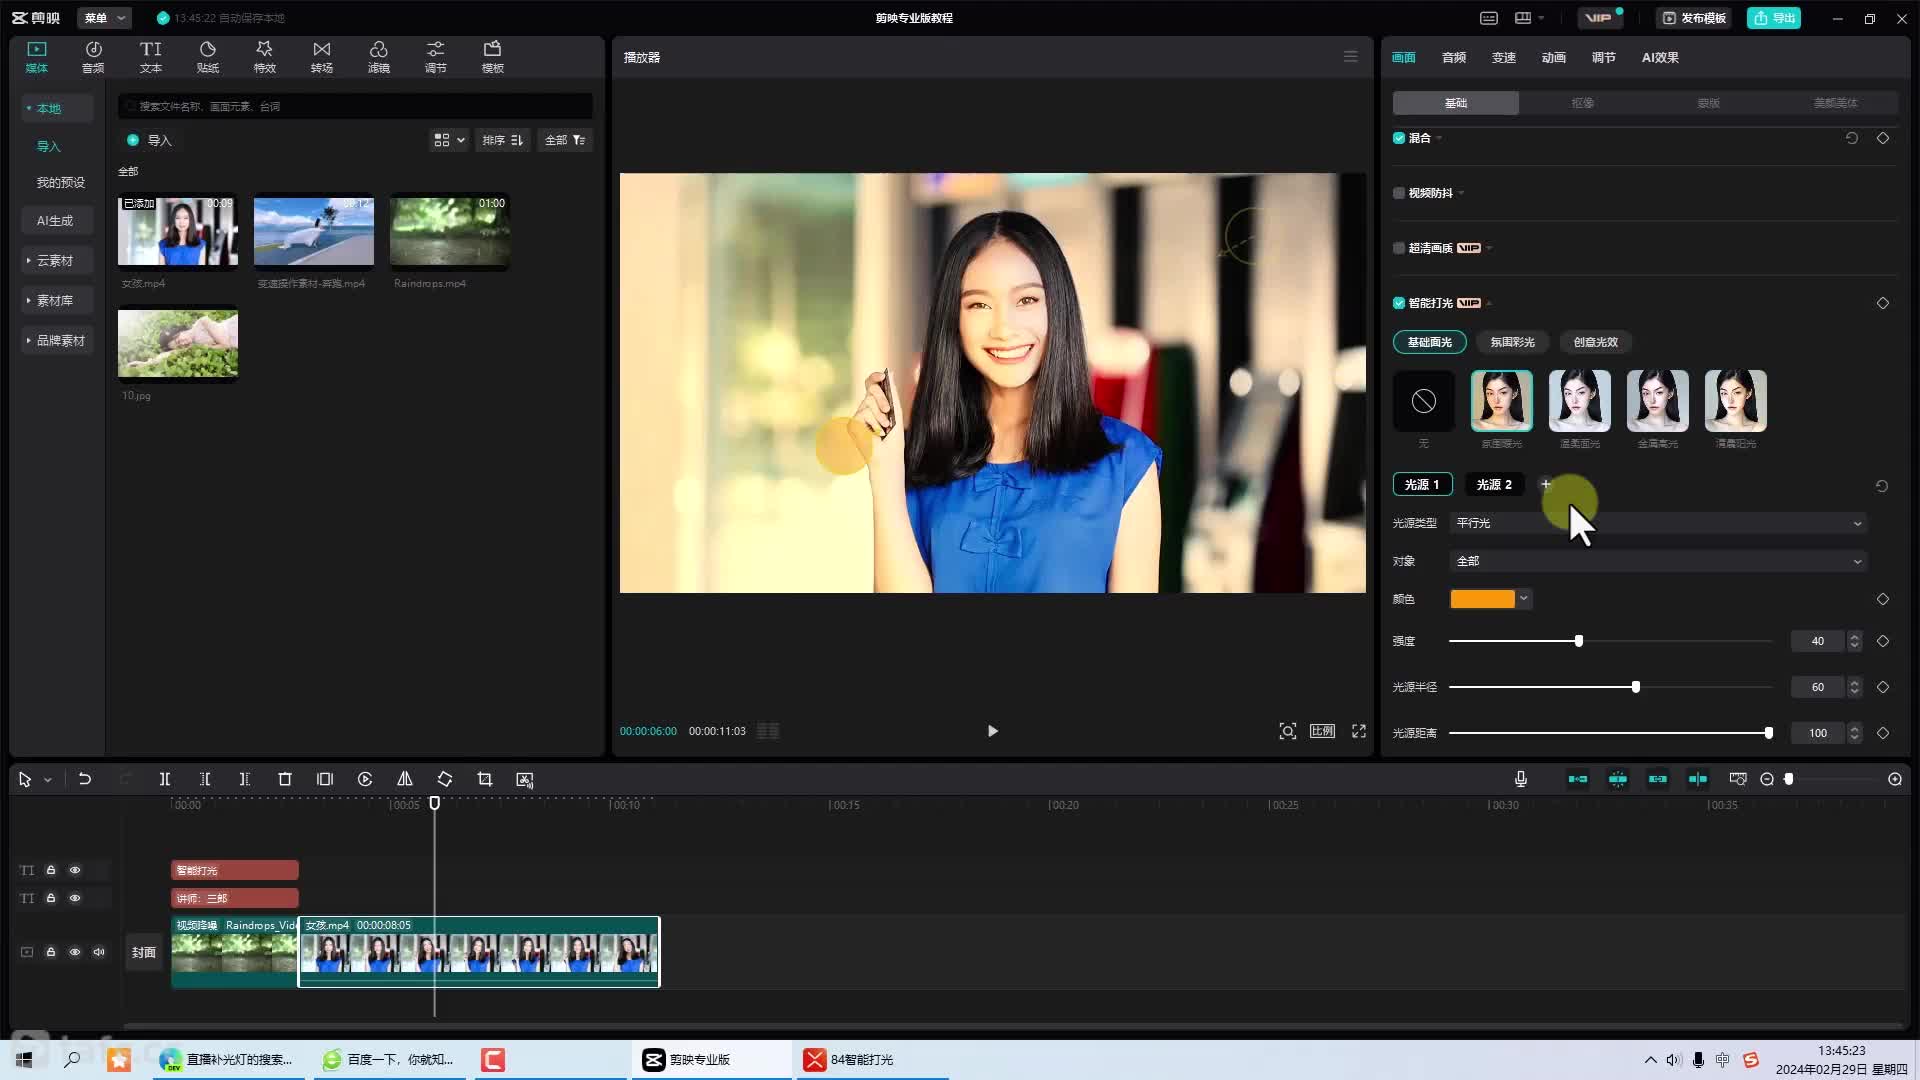
Task: Play the video in the player
Action: (x=992, y=731)
